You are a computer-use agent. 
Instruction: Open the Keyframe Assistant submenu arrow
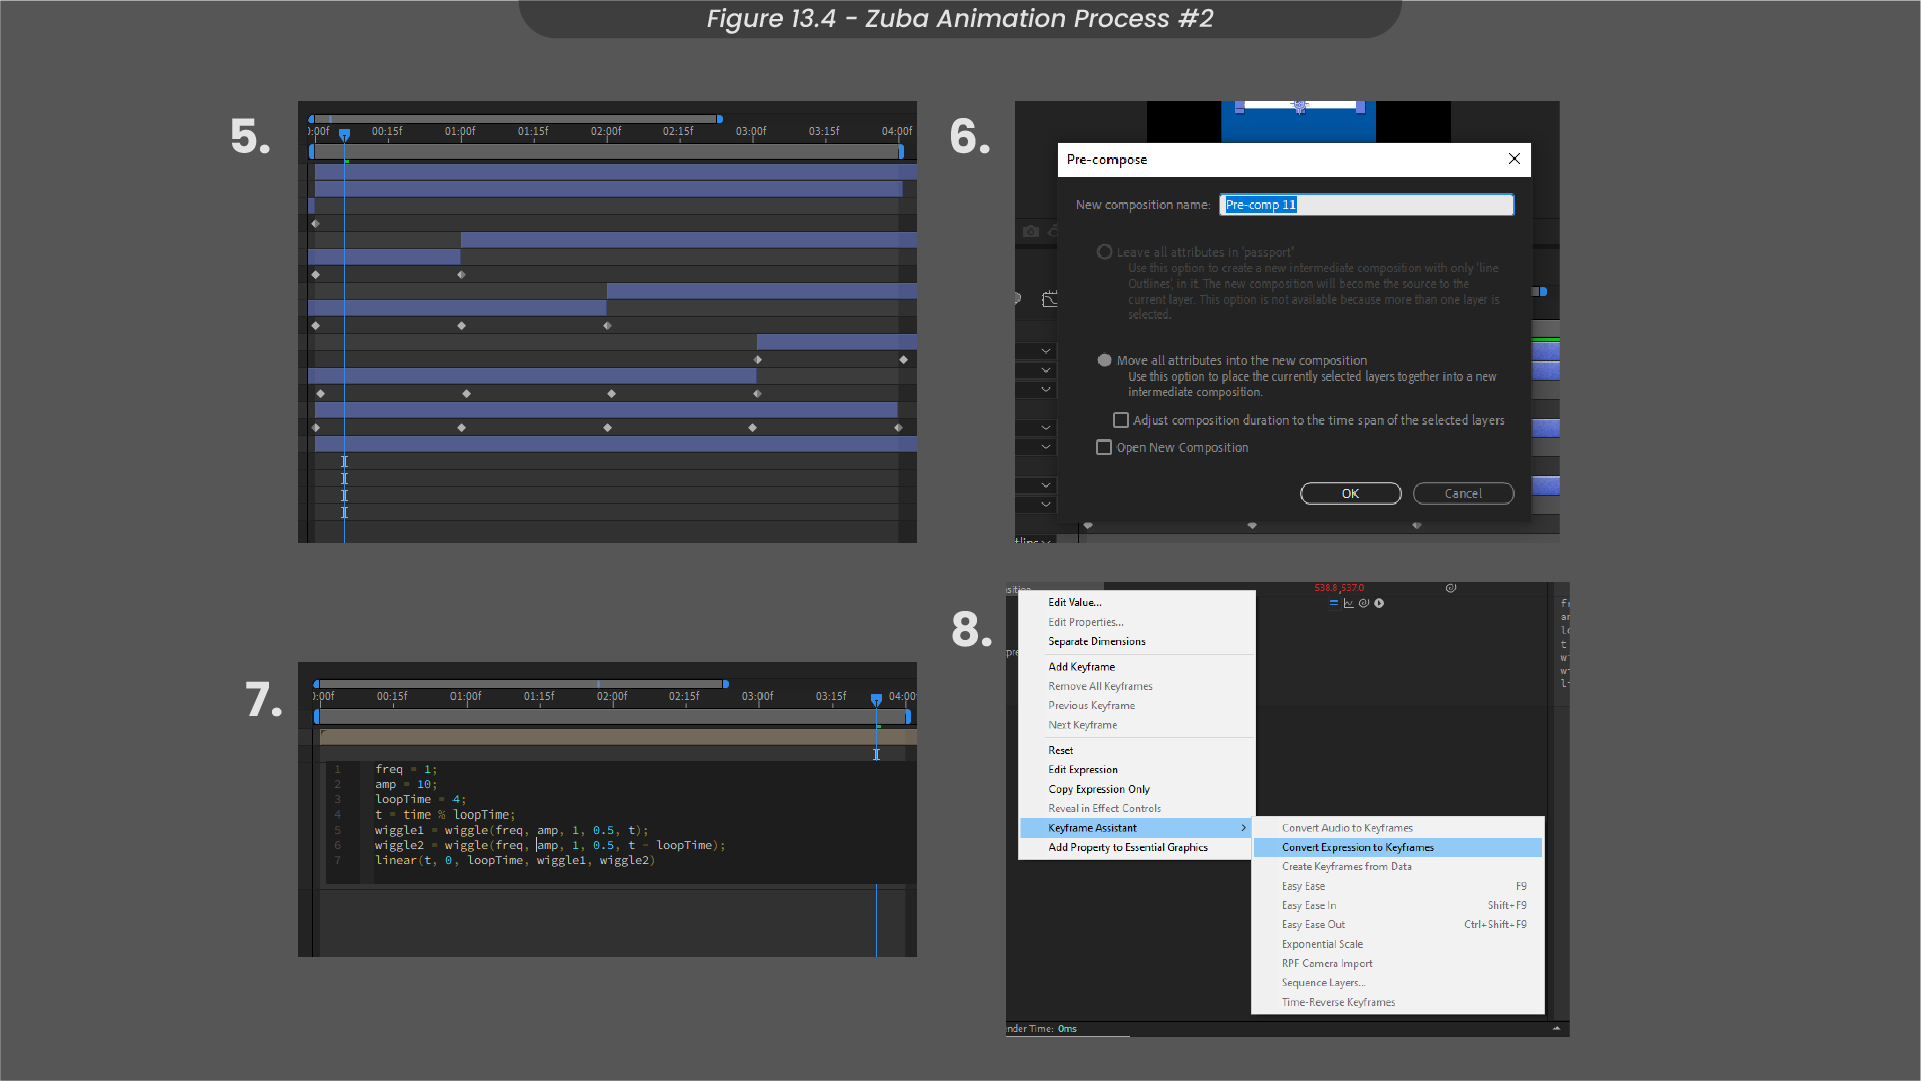1244,828
